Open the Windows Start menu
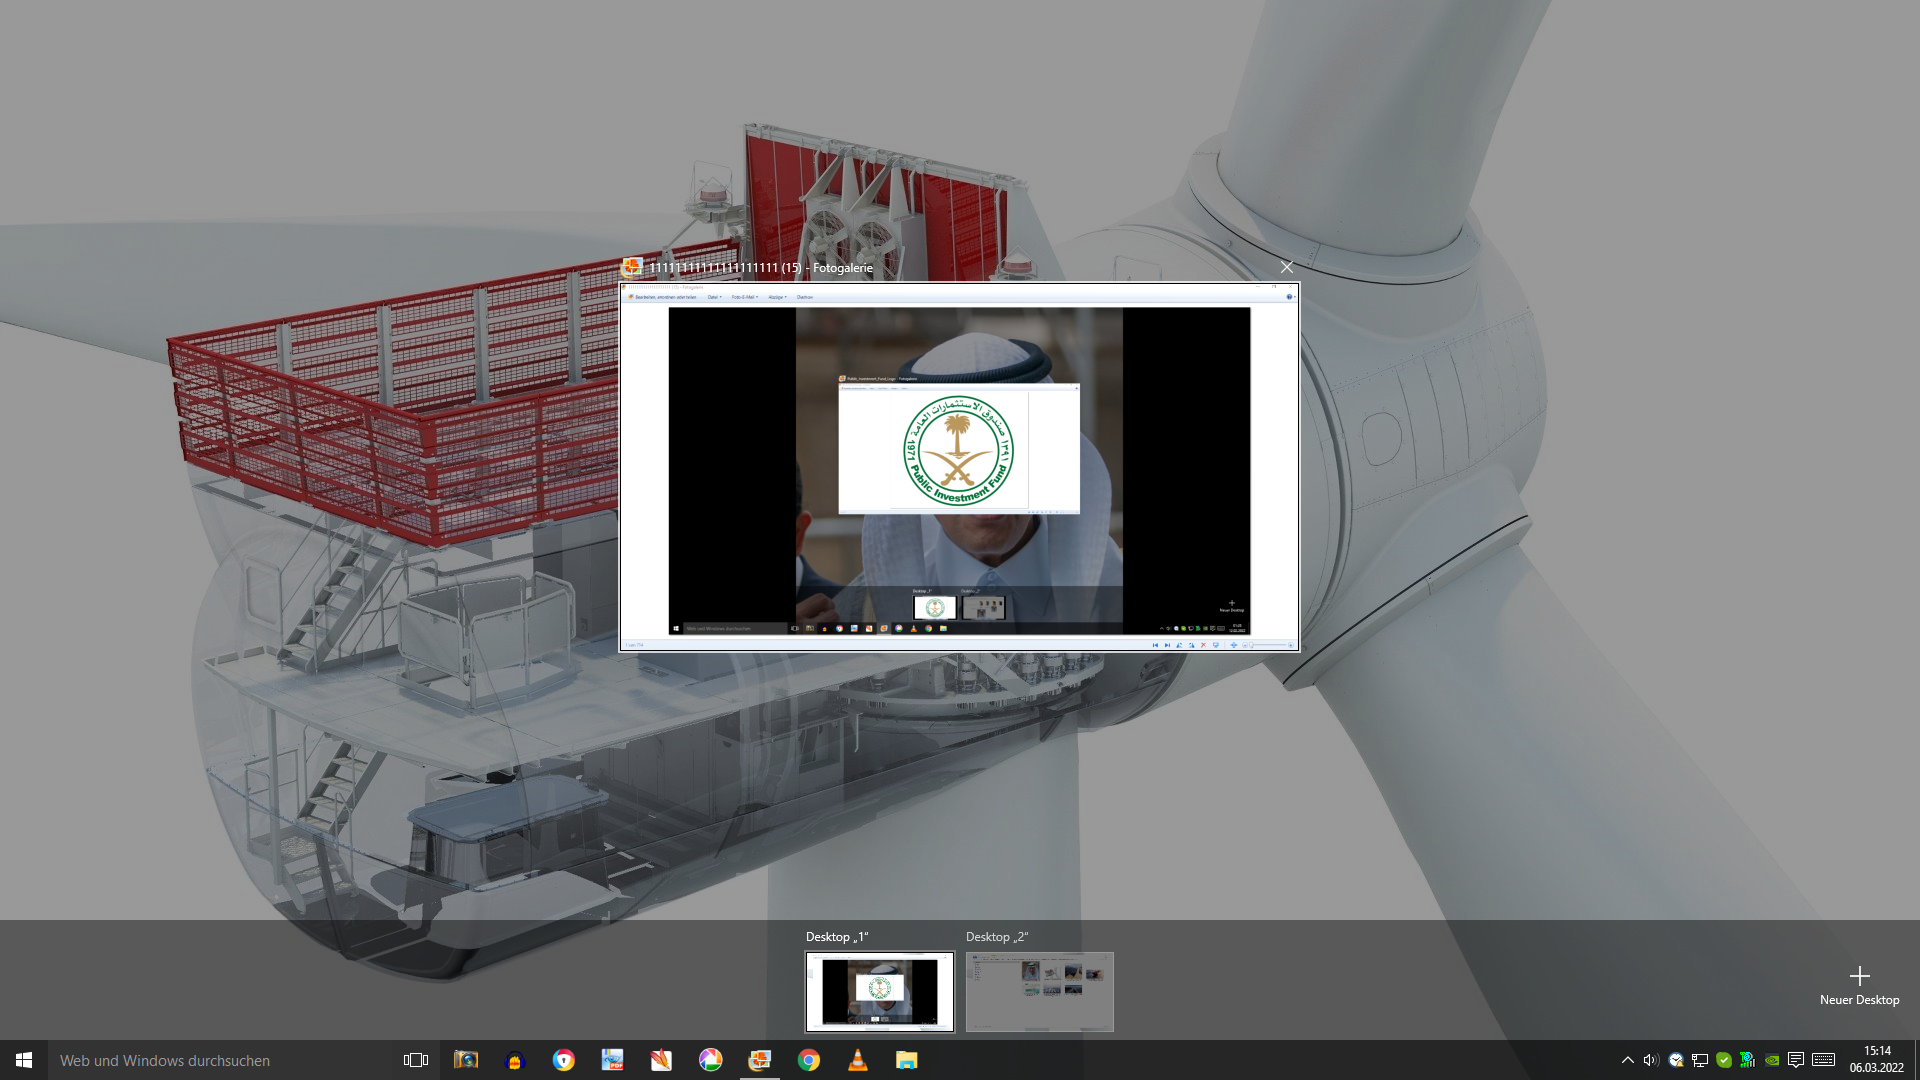Screen dimensions: 1920x1080 [24, 1060]
